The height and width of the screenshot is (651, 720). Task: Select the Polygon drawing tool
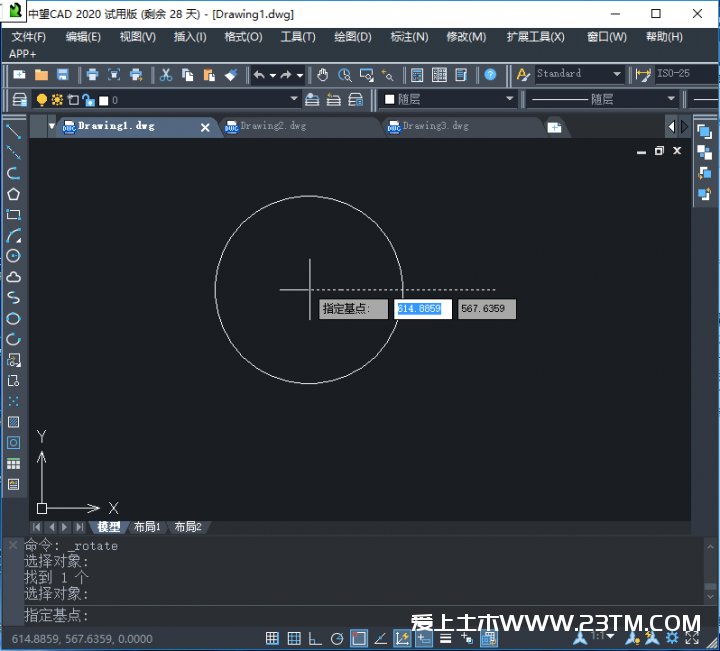point(13,194)
